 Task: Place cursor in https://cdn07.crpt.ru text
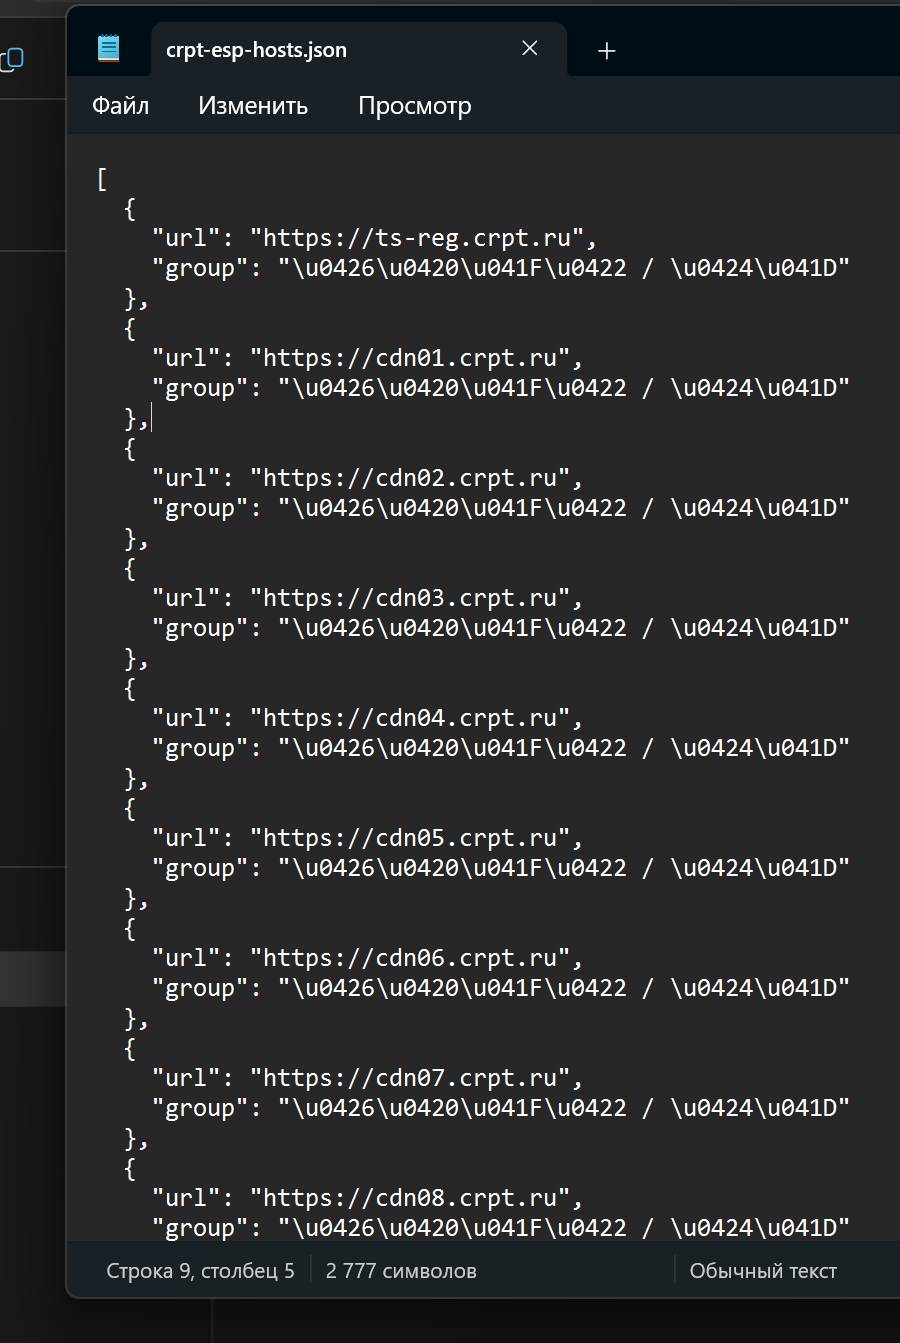coord(410,1078)
